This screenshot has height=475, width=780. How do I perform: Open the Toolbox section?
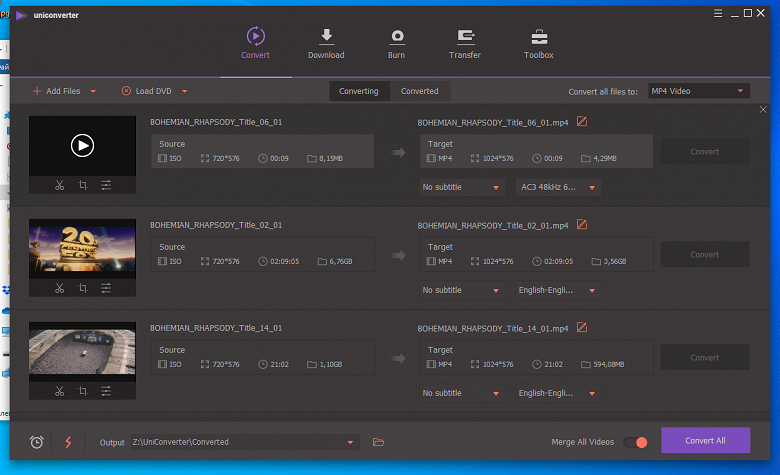tap(538, 43)
